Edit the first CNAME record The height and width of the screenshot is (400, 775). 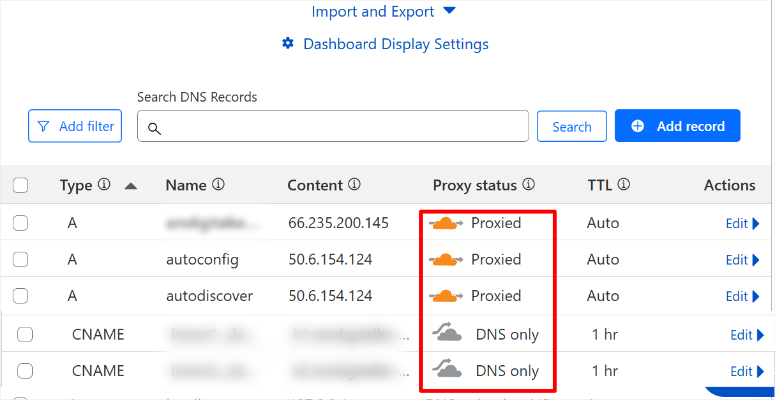747,335
